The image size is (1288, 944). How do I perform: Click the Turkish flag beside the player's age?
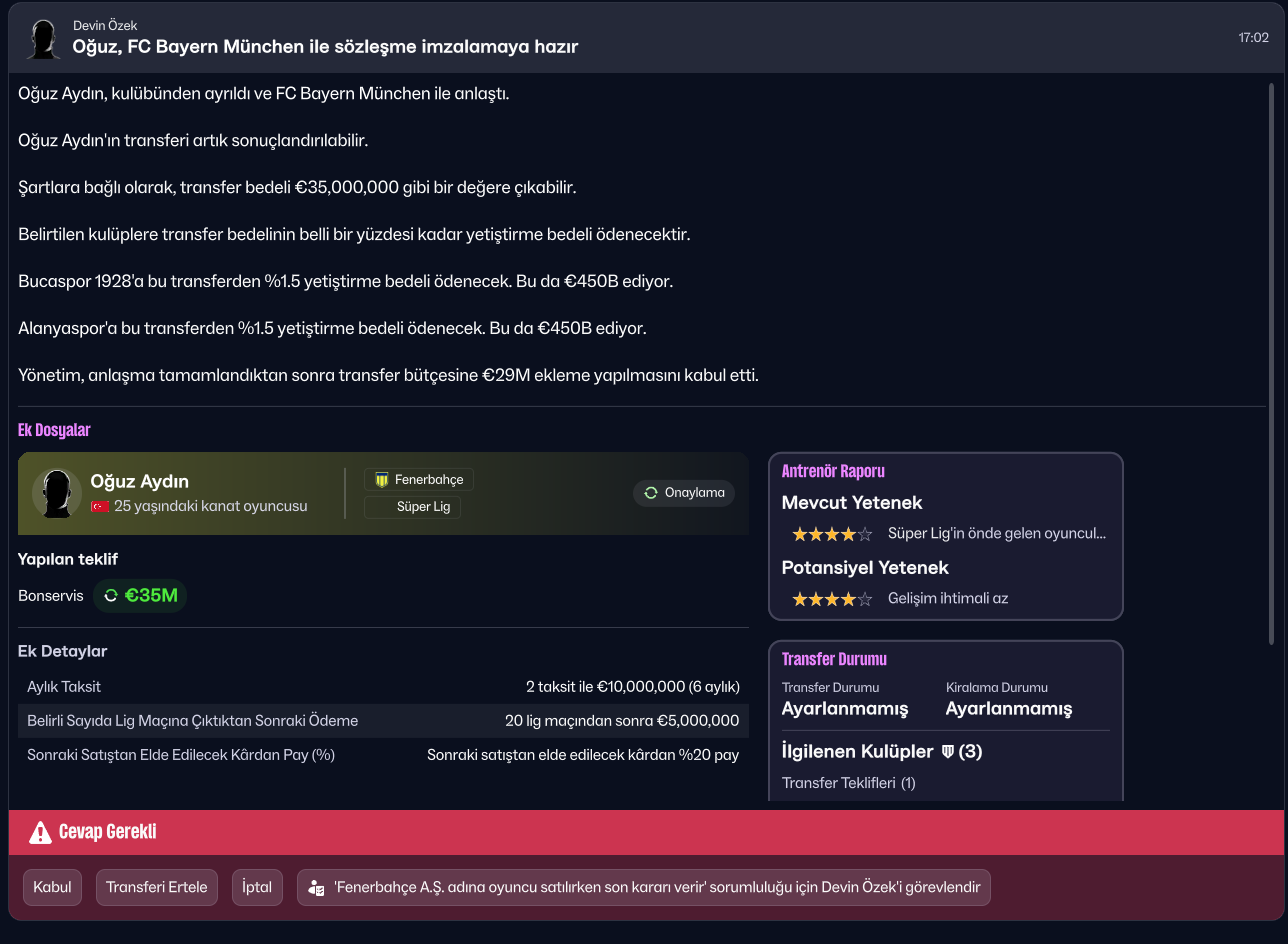100,507
